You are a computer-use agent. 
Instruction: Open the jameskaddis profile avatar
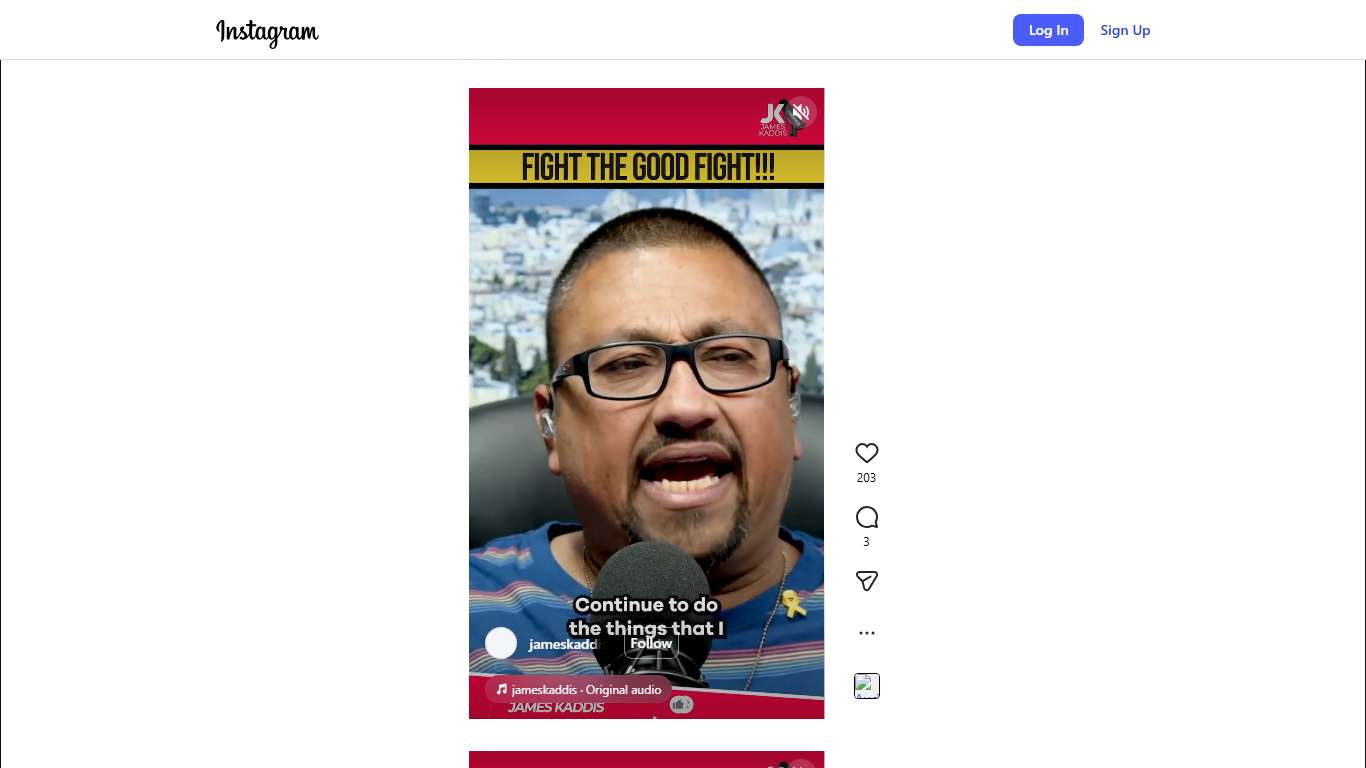tap(501, 643)
